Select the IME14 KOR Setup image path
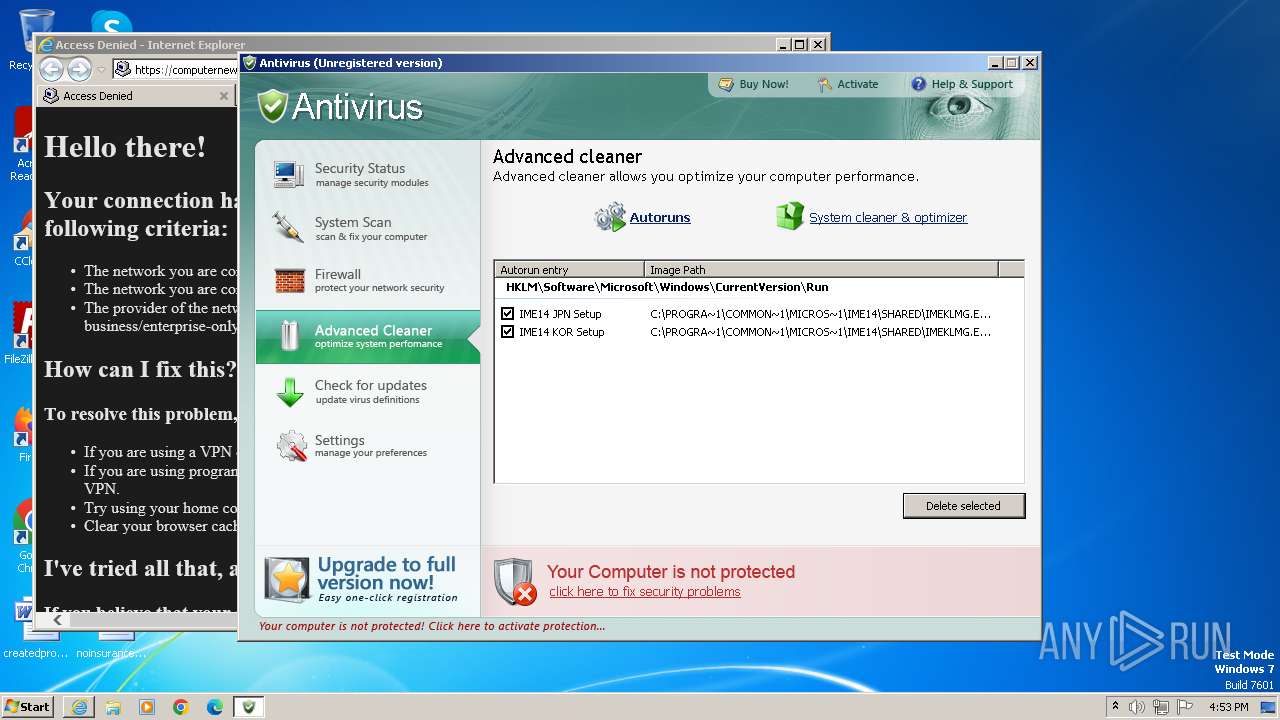The height and width of the screenshot is (720, 1280). click(820, 332)
